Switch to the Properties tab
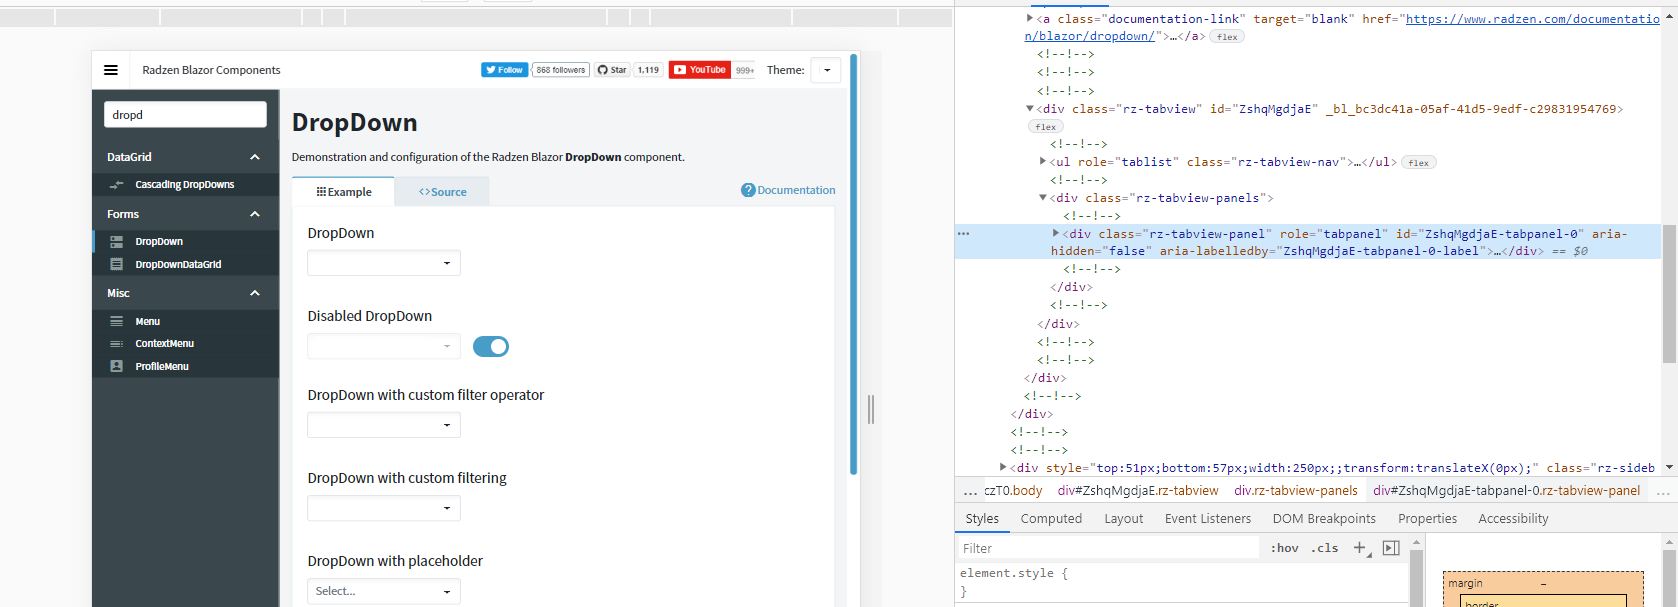Image resolution: width=1678 pixels, height=607 pixels. pyautogui.click(x=1427, y=519)
